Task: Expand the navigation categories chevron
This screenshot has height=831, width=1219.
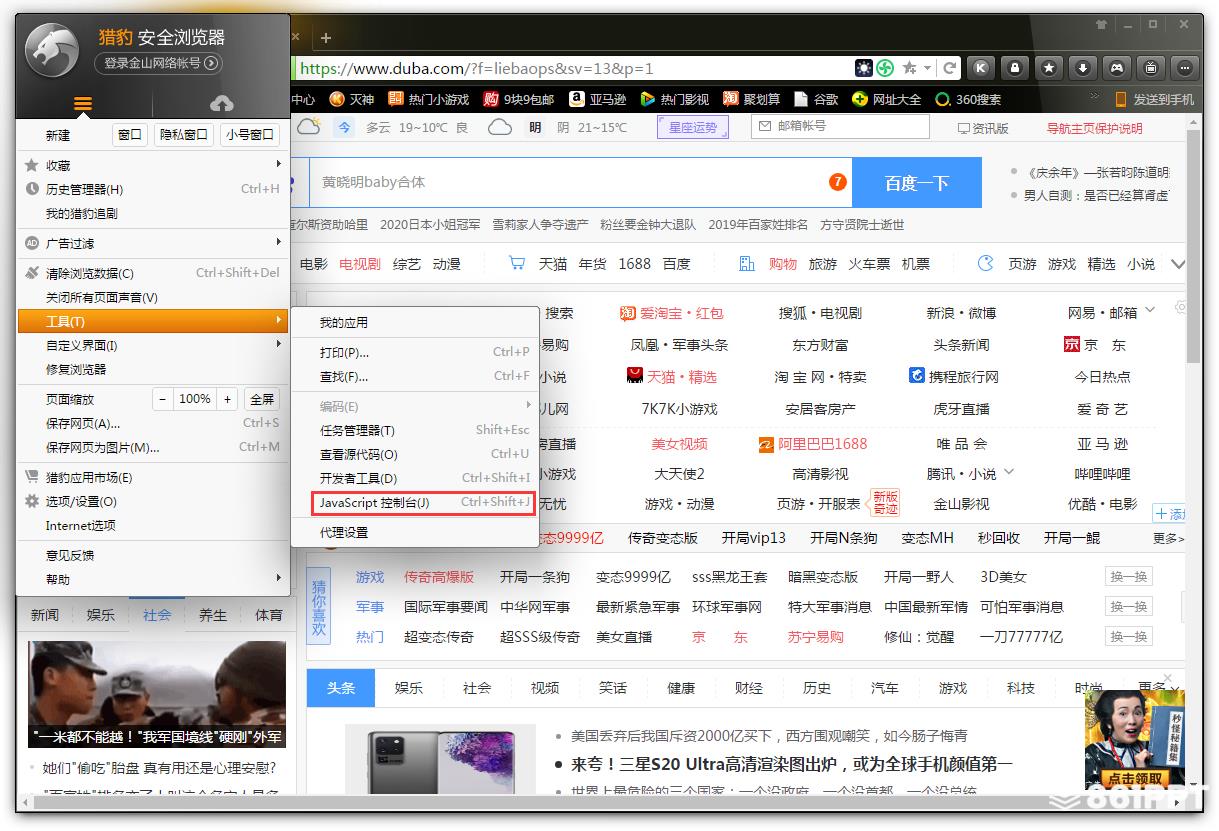Action: [1178, 264]
